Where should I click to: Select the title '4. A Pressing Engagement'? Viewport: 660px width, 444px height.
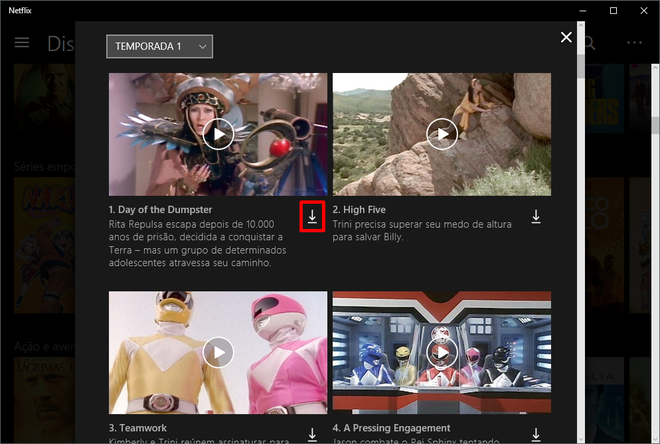point(391,428)
